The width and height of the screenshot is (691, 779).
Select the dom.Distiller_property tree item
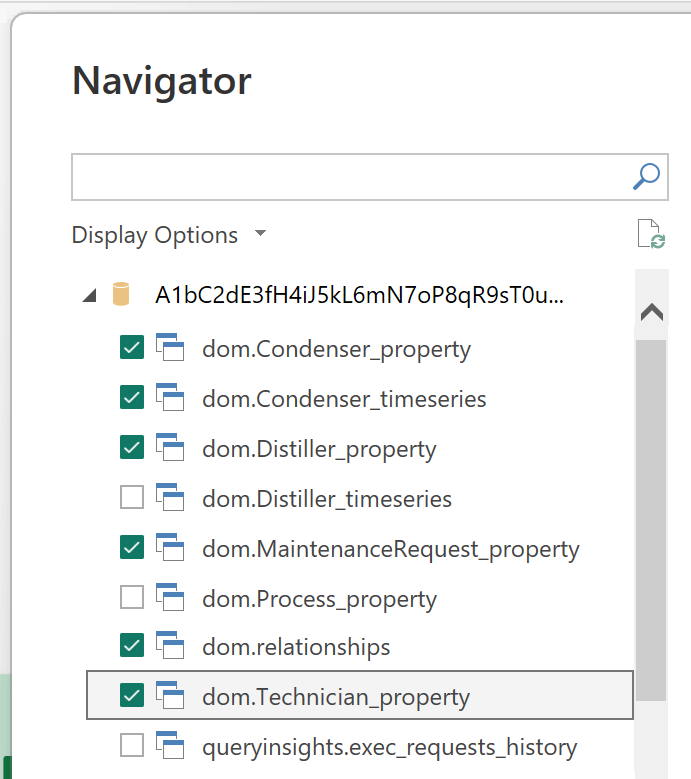[x=360, y=449]
